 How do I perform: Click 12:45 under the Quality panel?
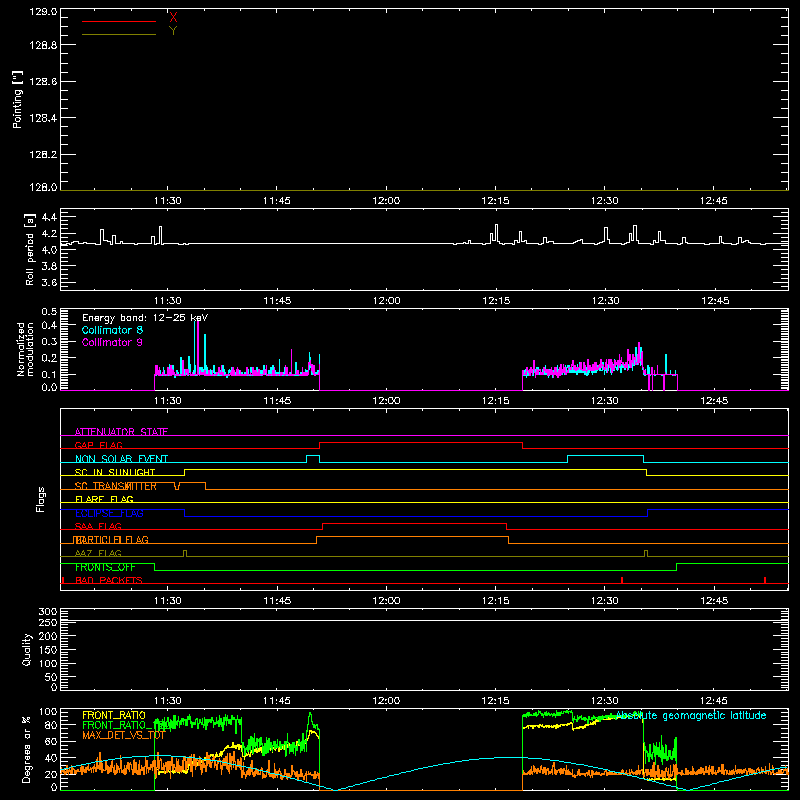[x=714, y=701]
